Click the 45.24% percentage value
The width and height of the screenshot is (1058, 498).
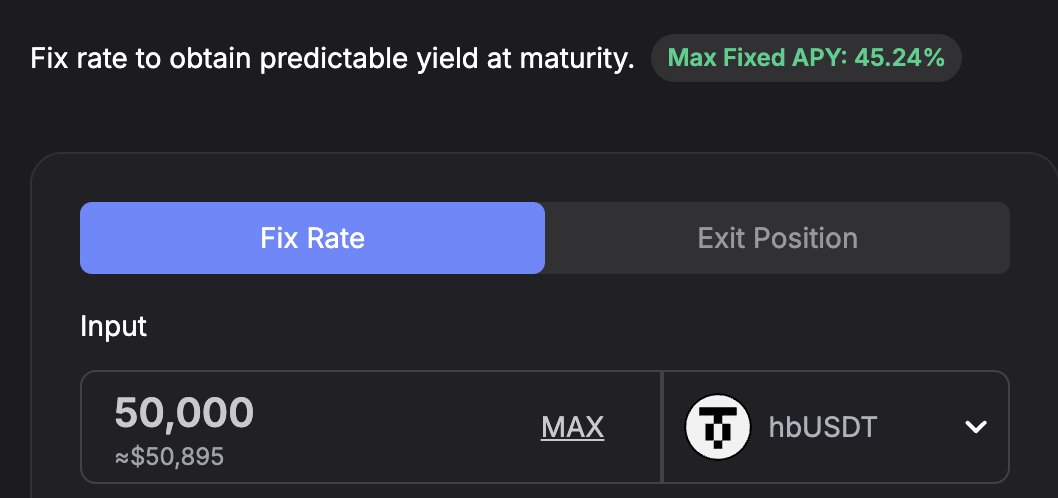(x=899, y=58)
